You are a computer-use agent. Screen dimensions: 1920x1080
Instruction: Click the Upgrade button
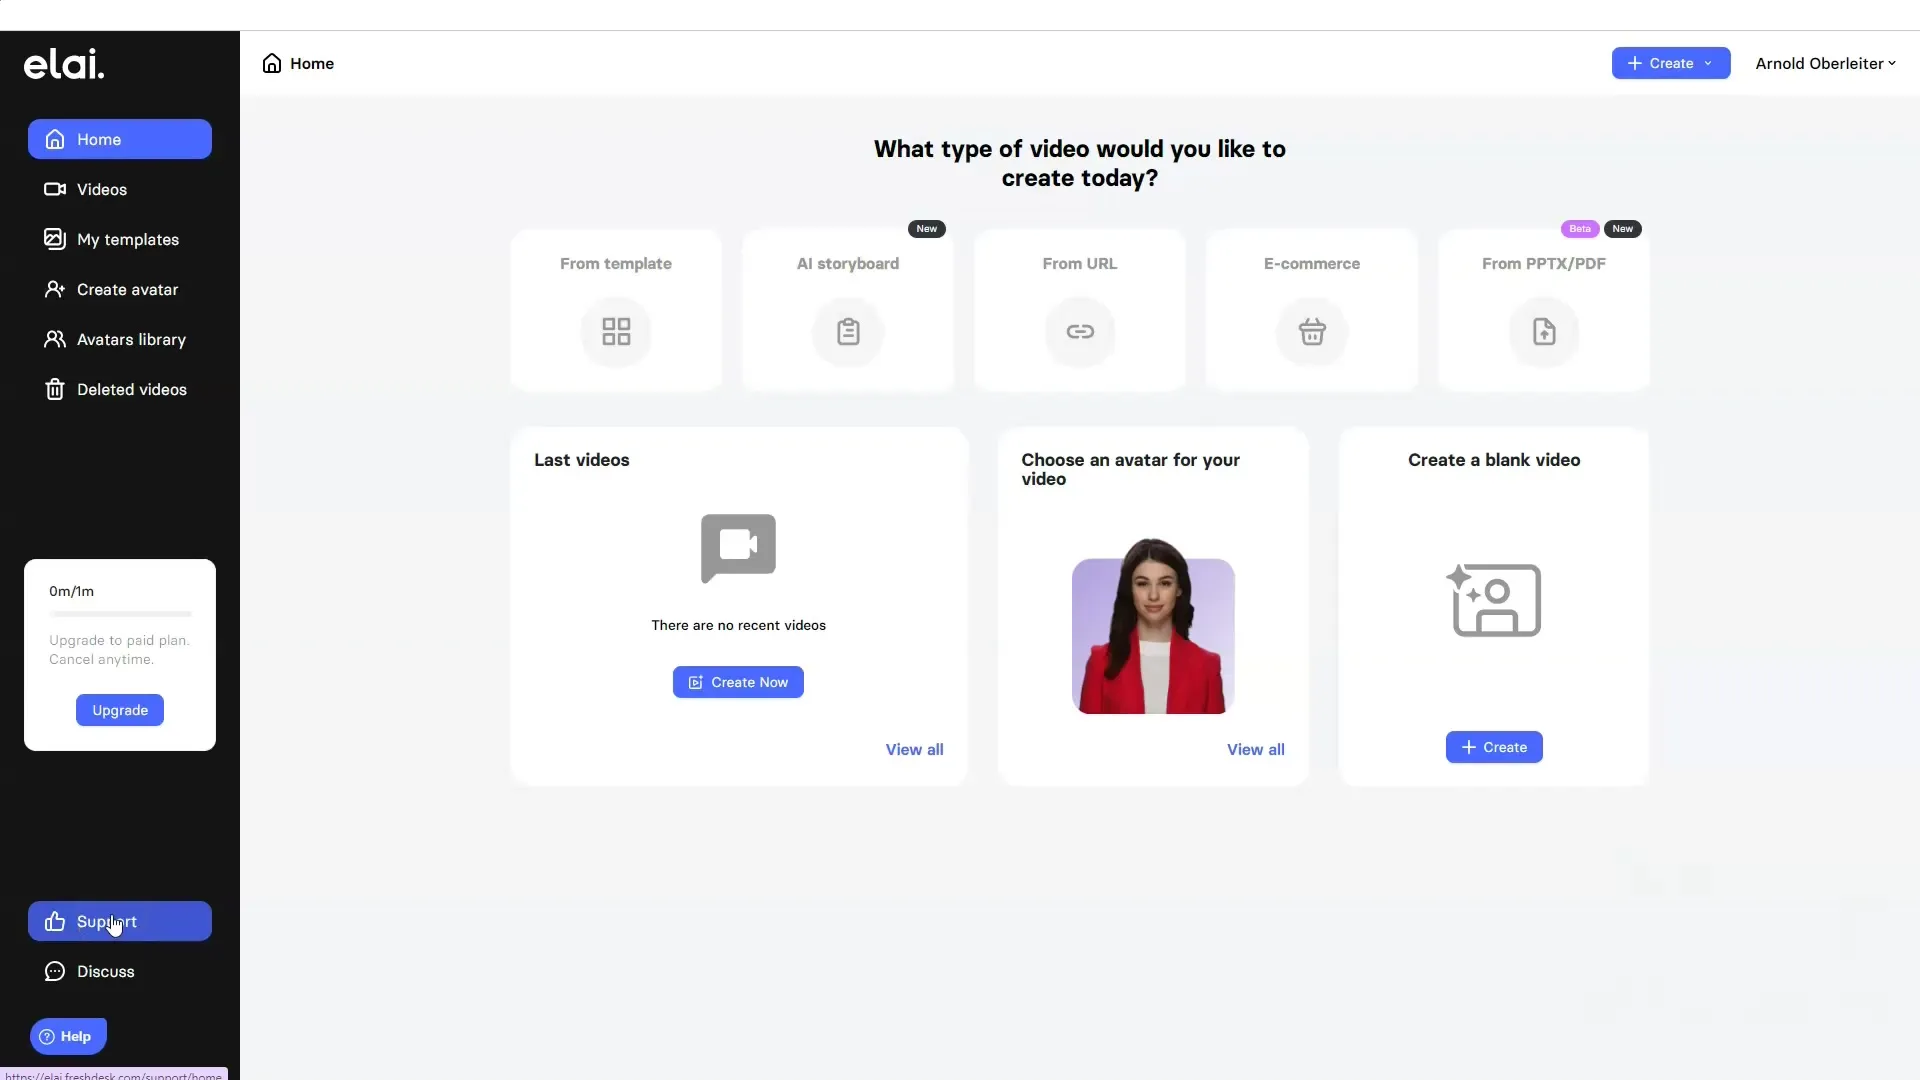point(119,709)
